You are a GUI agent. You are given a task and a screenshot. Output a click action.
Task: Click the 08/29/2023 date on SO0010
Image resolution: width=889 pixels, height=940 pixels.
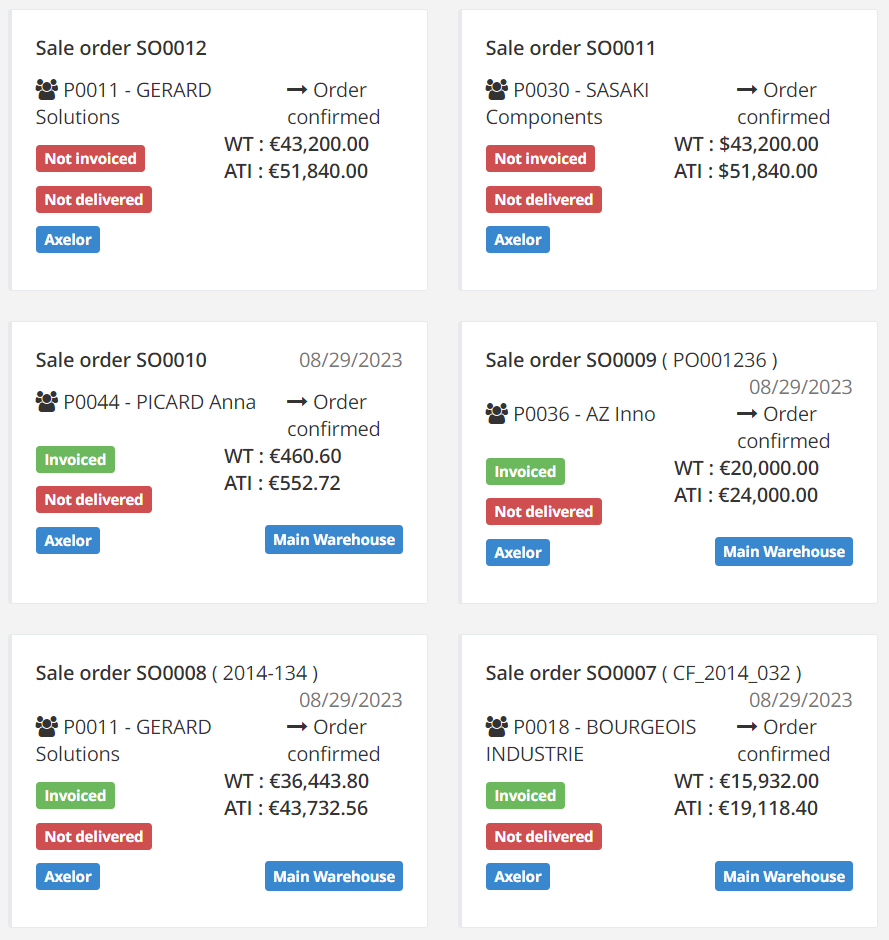(351, 360)
